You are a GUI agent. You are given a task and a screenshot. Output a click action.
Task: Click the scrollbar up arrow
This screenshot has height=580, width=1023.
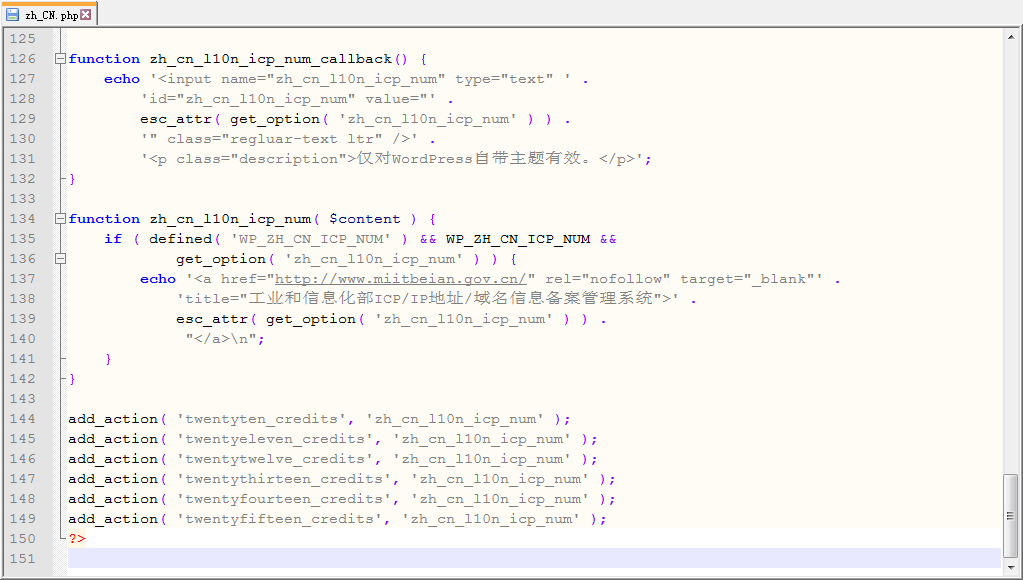(x=1011, y=38)
